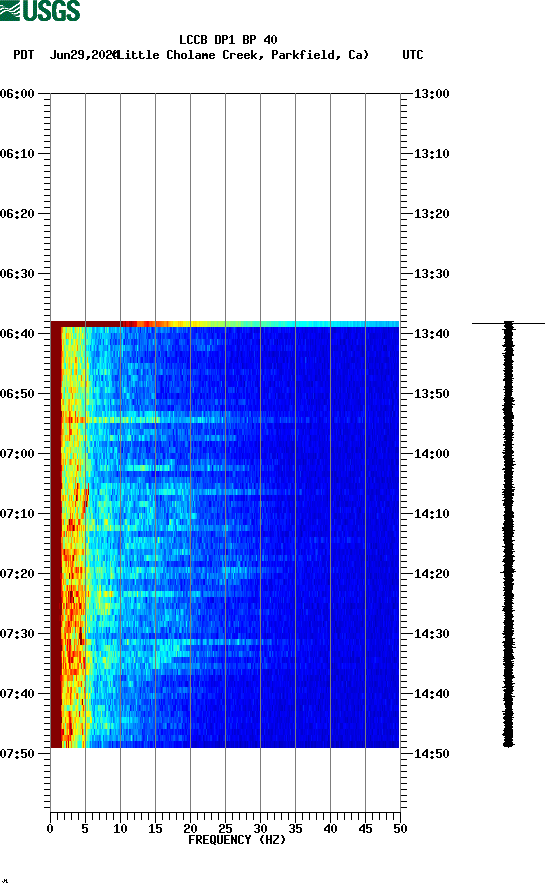Click the 20 Hz frequency axis label

coord(190,829)
